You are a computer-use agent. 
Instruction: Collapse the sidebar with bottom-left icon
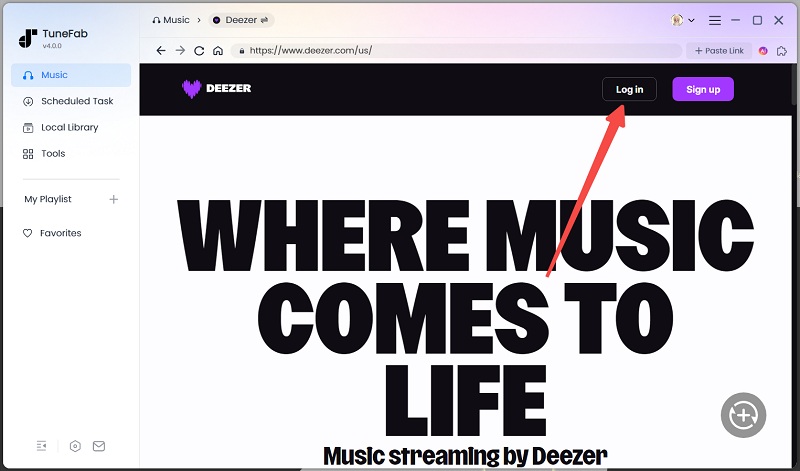[x=42, y=446]
